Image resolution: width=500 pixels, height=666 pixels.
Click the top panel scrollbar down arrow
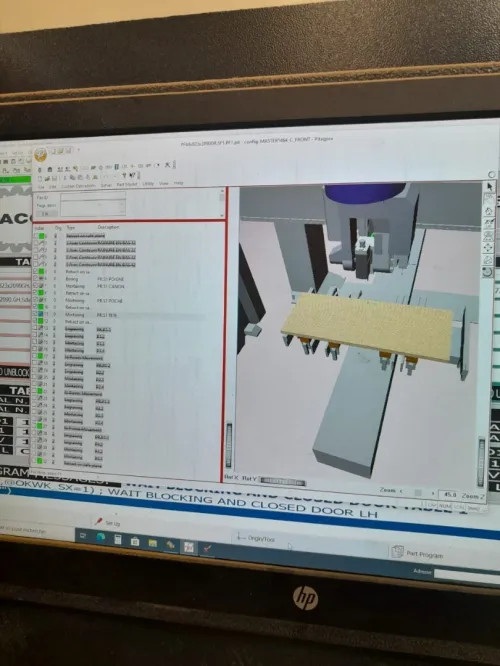click(x=222, y=215)
